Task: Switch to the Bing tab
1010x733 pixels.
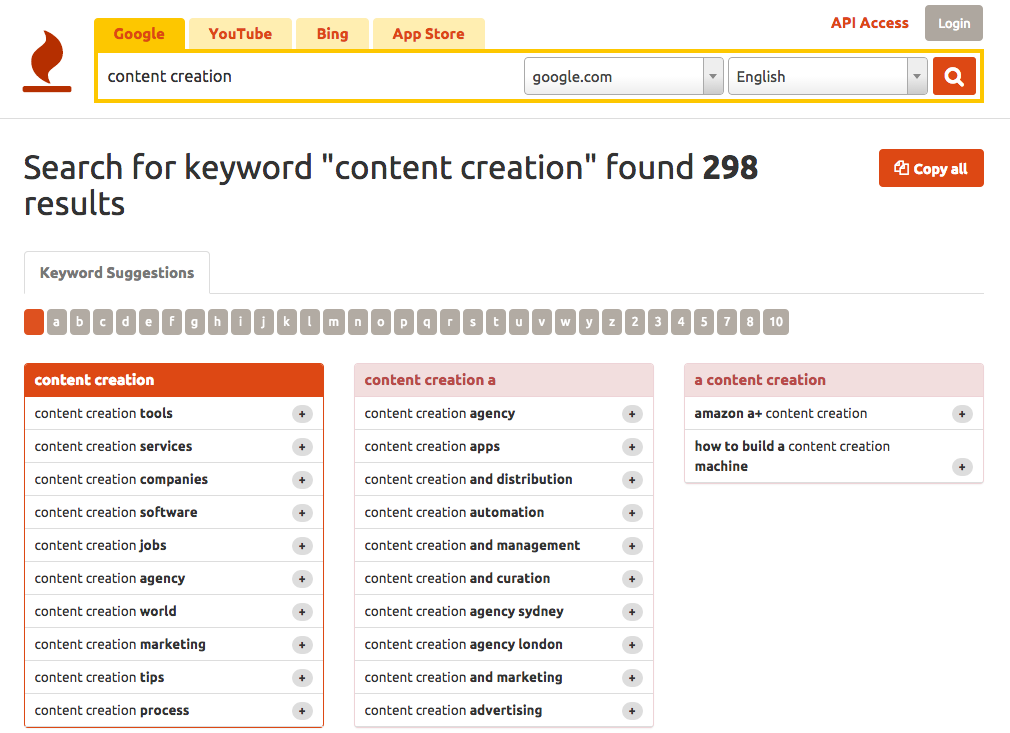Action: point(332,34)
